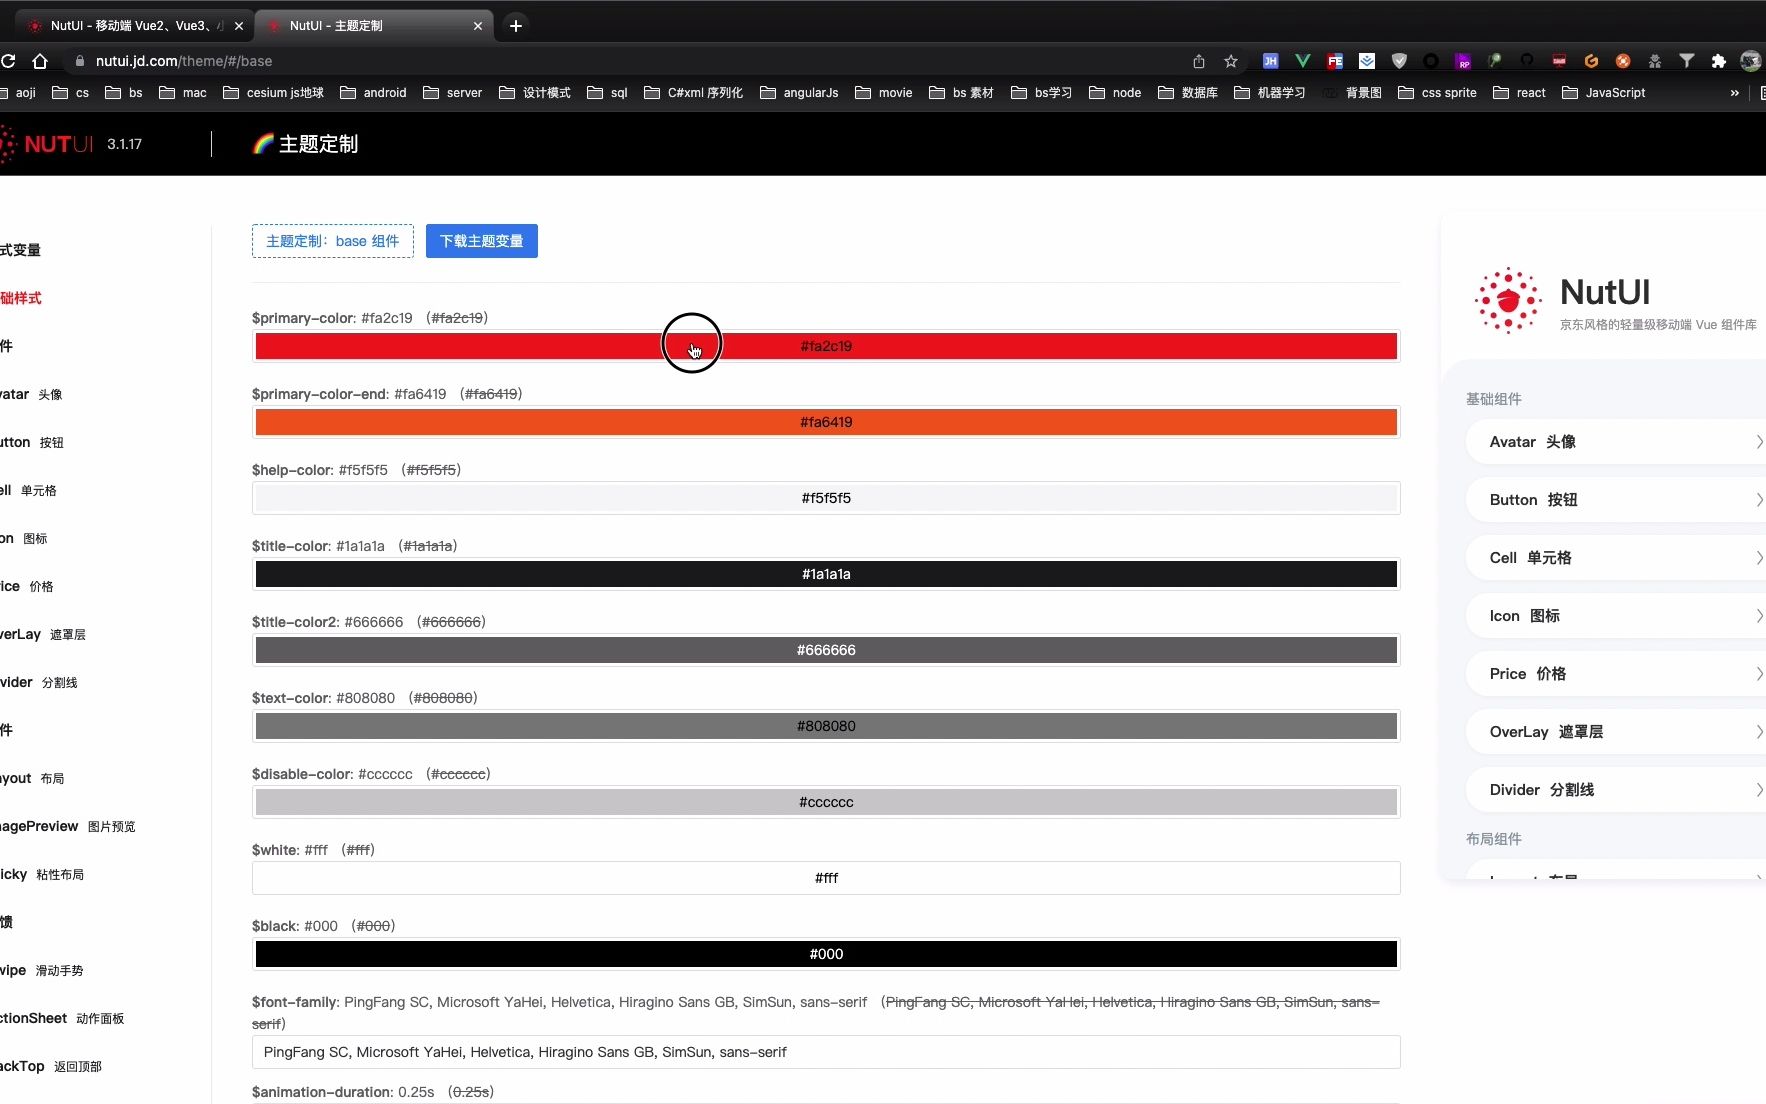The width and height of the screenshot is (1766, 1104).
Task: Open the orange G extension icon
Action: pyautogui.click(x=1591, y=61)
